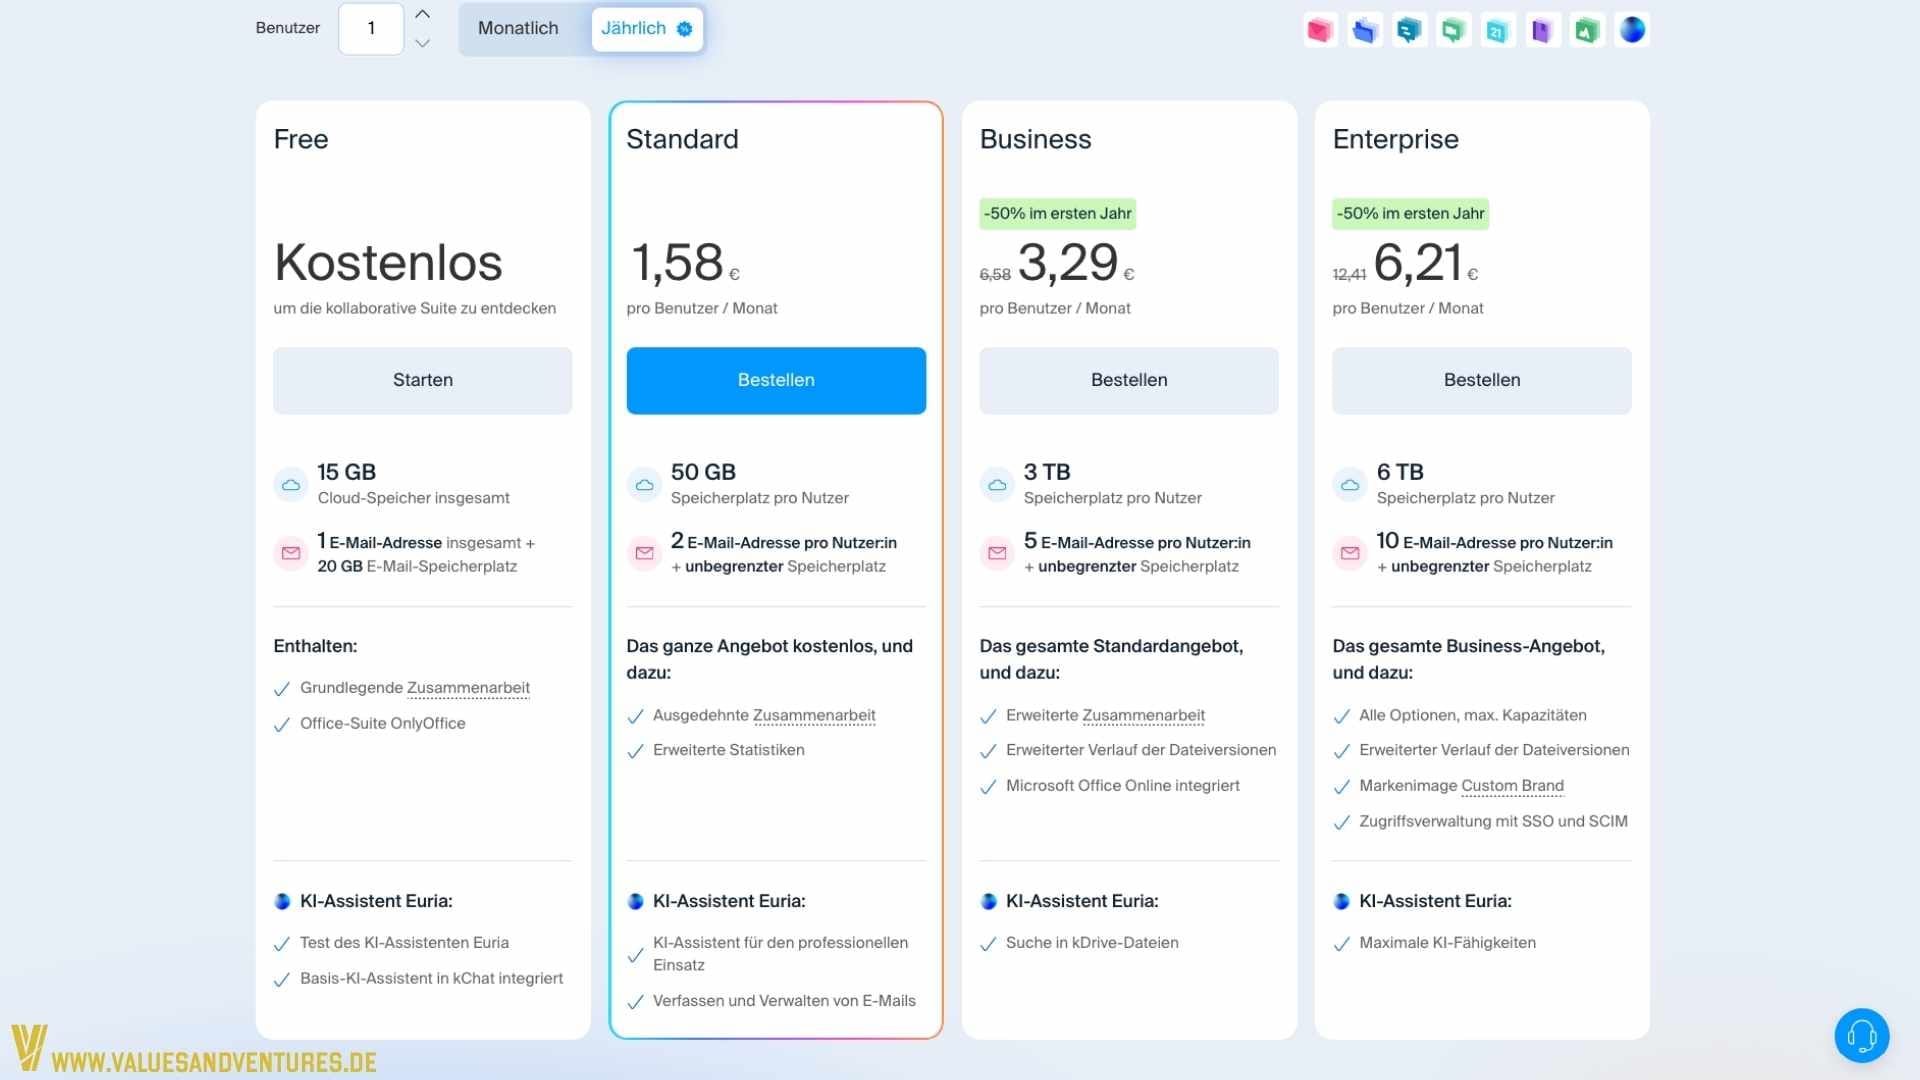Screen dimensions: 1920x1080
Task: Open the blue kDrive folder icon
Action: coord(1364,30)
